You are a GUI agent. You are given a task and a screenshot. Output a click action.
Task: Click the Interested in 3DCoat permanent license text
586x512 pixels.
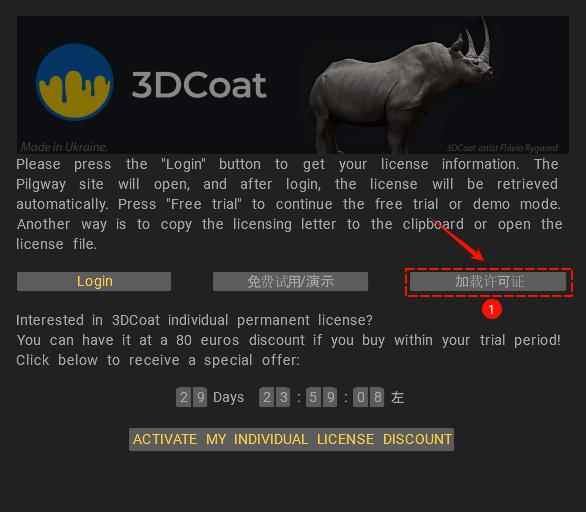(x=194, y=320)
